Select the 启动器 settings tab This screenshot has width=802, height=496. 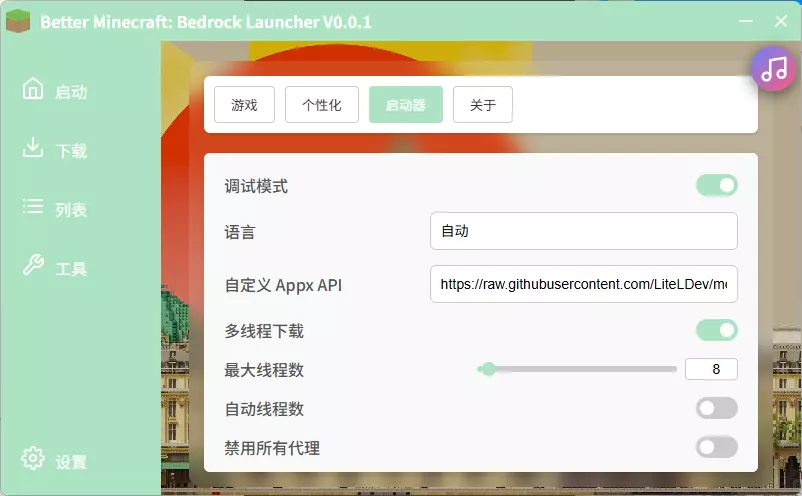(x=406, y=105)
